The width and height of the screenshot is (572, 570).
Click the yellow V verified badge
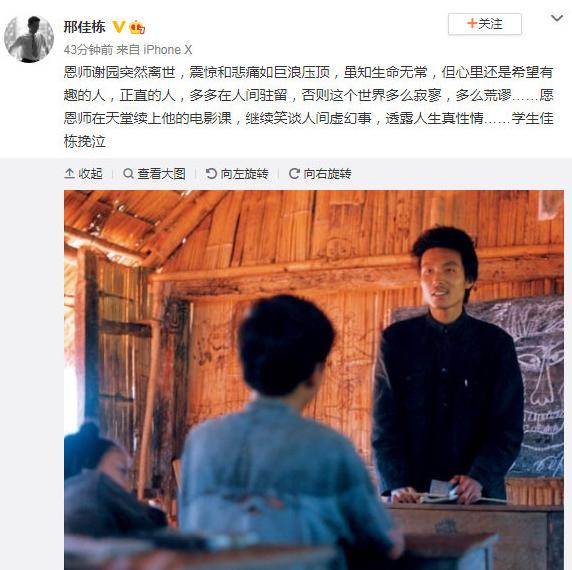[119, 27]
